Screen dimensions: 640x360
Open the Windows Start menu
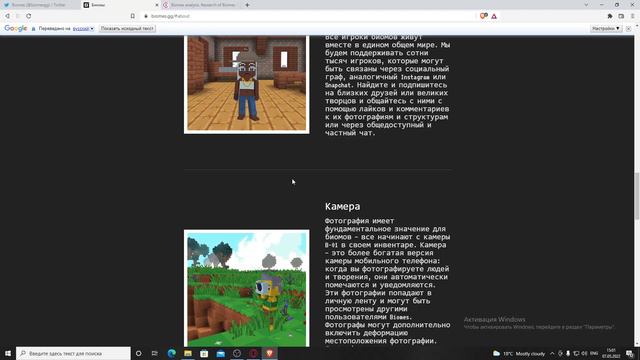(8, 353)
